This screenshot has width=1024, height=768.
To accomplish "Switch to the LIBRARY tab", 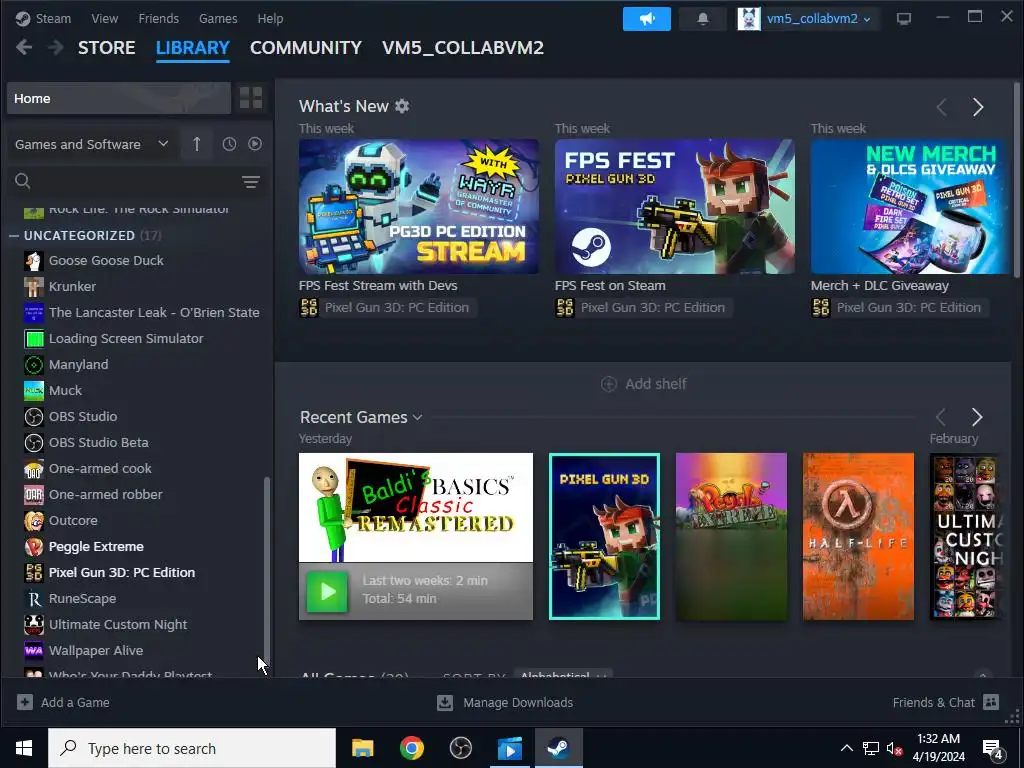I will pyautogui.click(x=193, y=48).
